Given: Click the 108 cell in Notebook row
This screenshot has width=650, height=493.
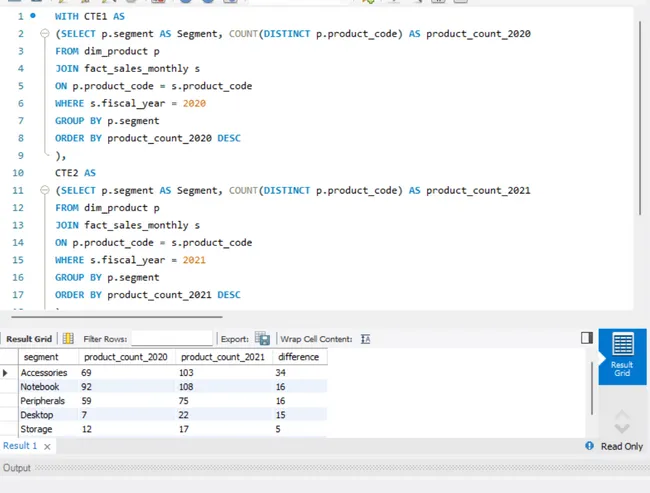Looking at the screenshot, I should [x=224, y=387].
